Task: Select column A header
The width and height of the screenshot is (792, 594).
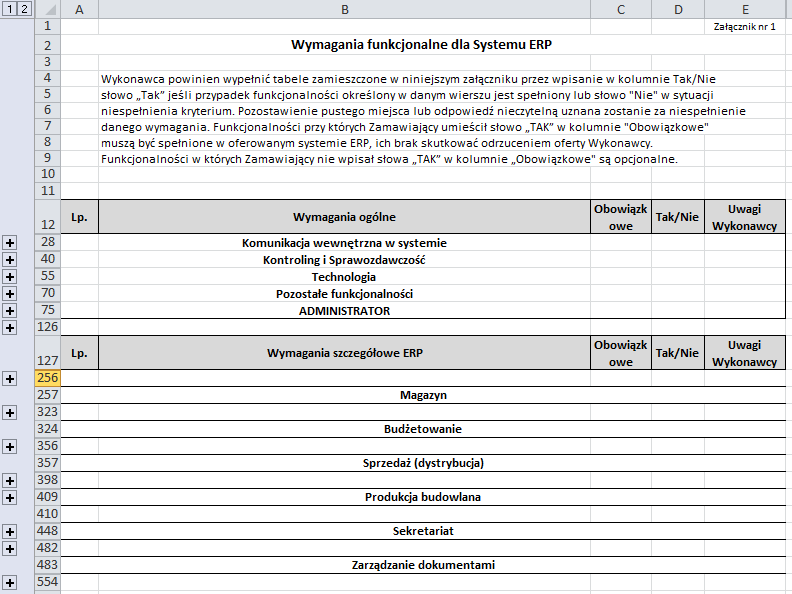Action: point(79,9)
